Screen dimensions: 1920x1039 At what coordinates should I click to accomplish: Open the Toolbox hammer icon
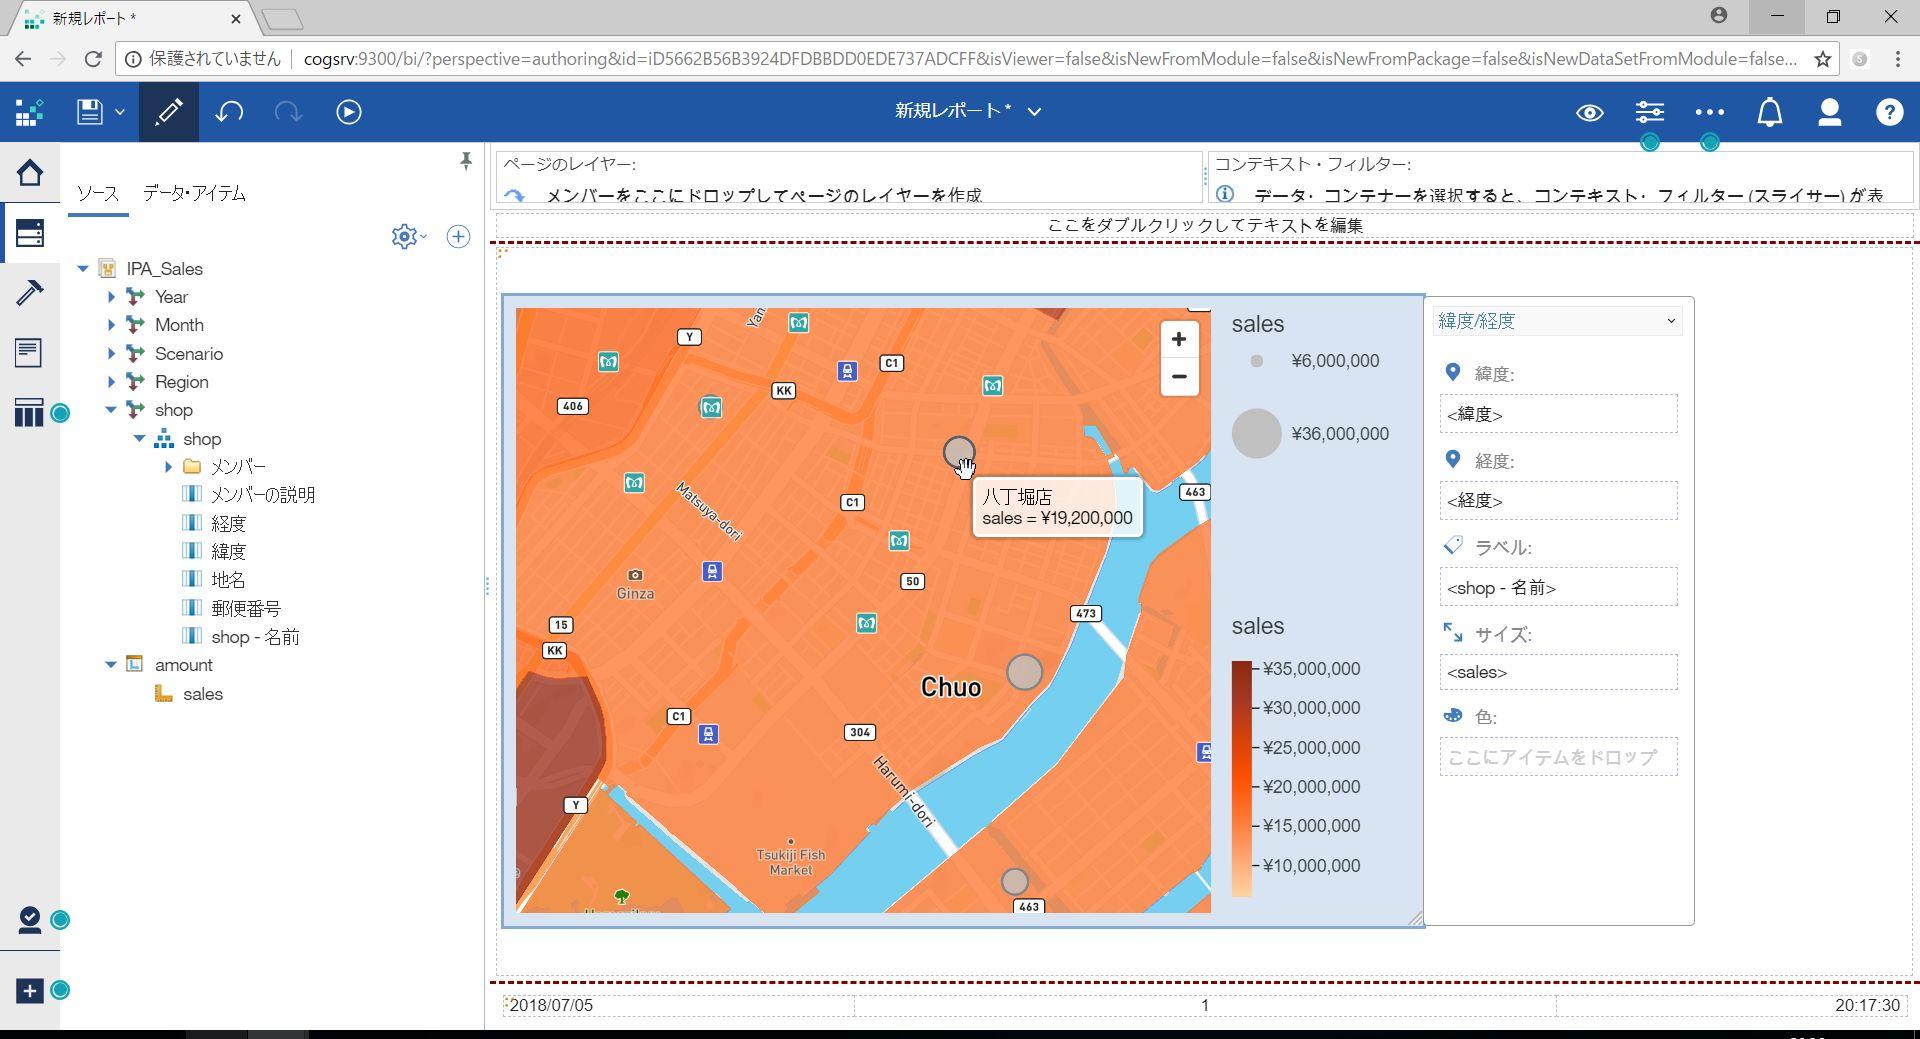point(30,292)
